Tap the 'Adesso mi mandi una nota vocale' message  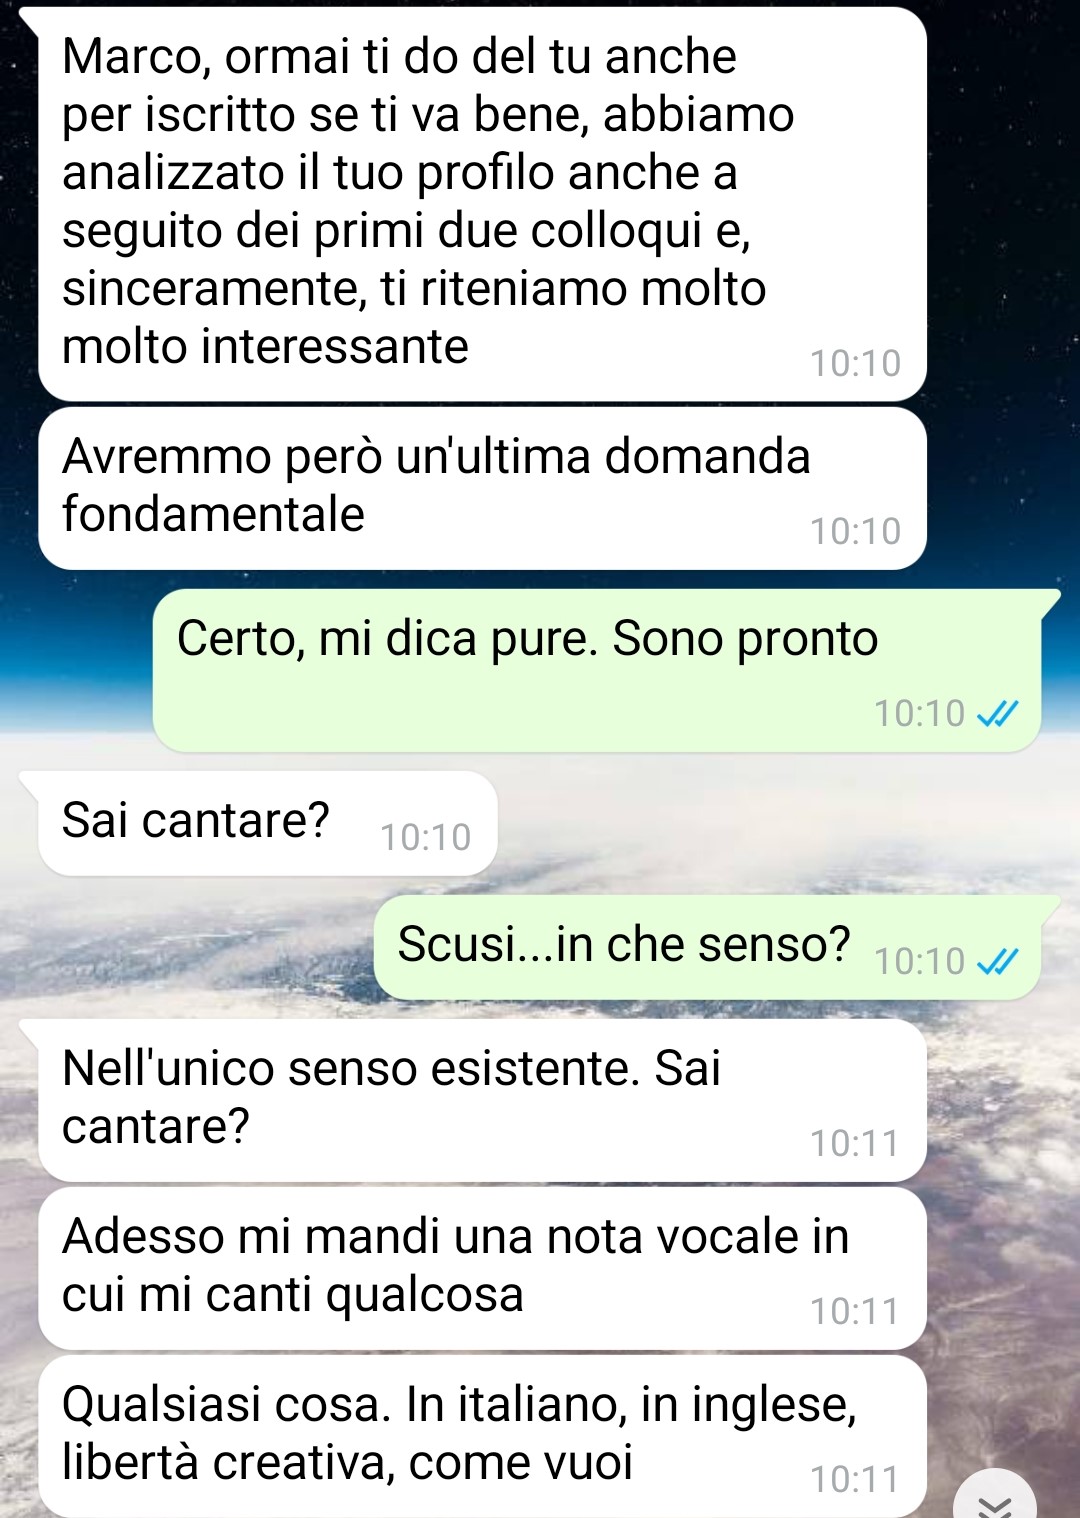[482, 1269]
